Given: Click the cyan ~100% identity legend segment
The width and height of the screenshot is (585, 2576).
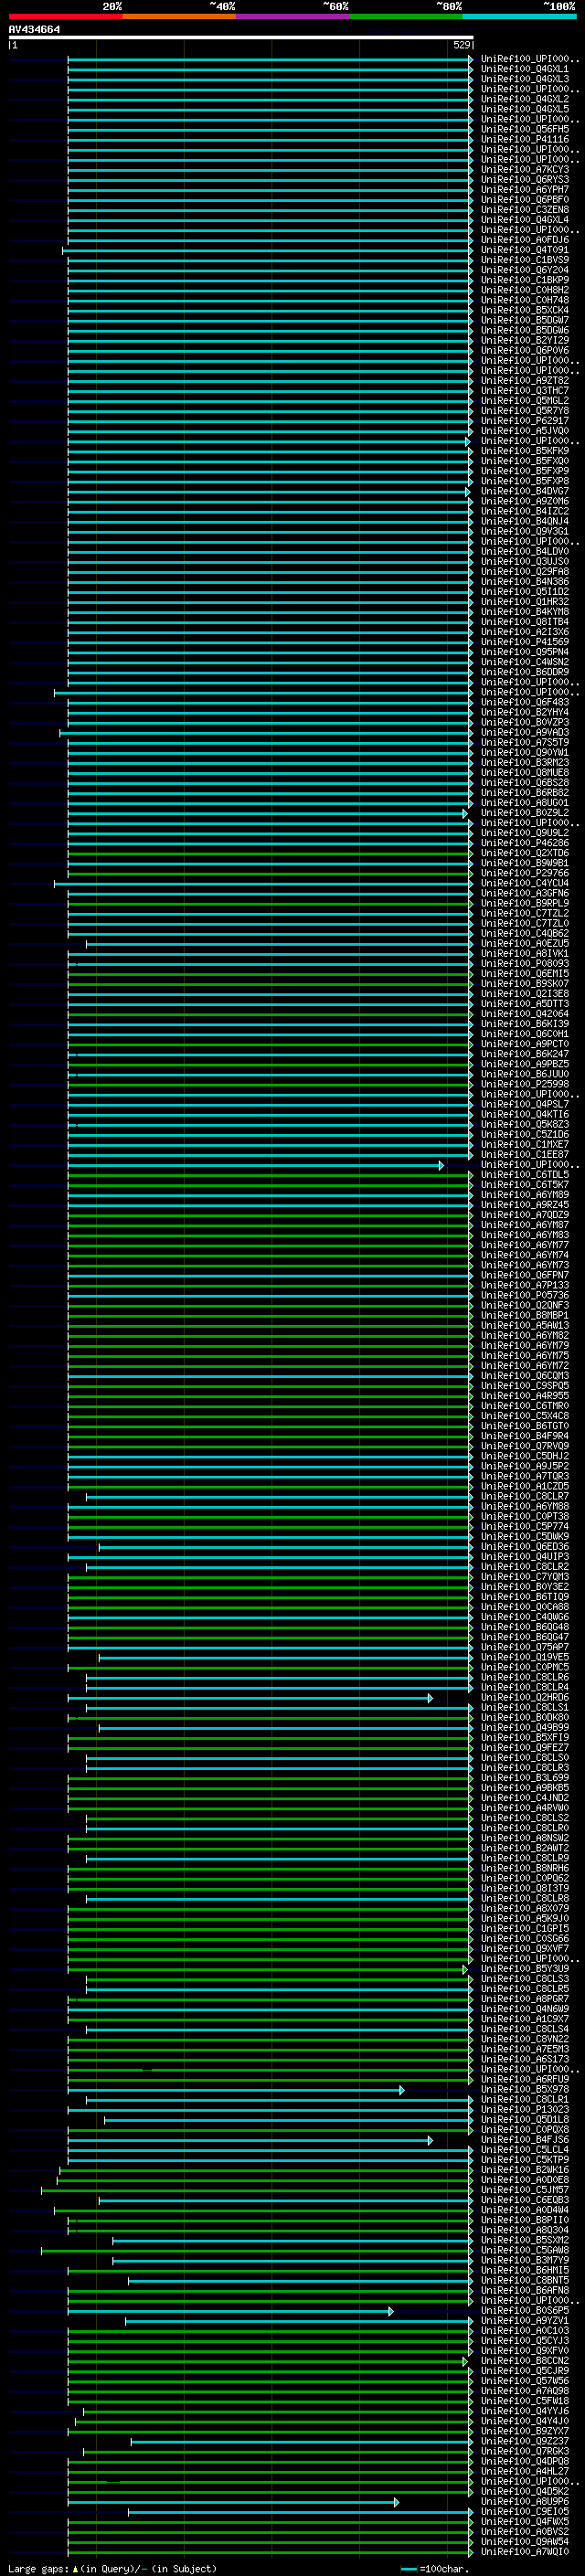Looking at the screenshot, I should pos(519,16).
